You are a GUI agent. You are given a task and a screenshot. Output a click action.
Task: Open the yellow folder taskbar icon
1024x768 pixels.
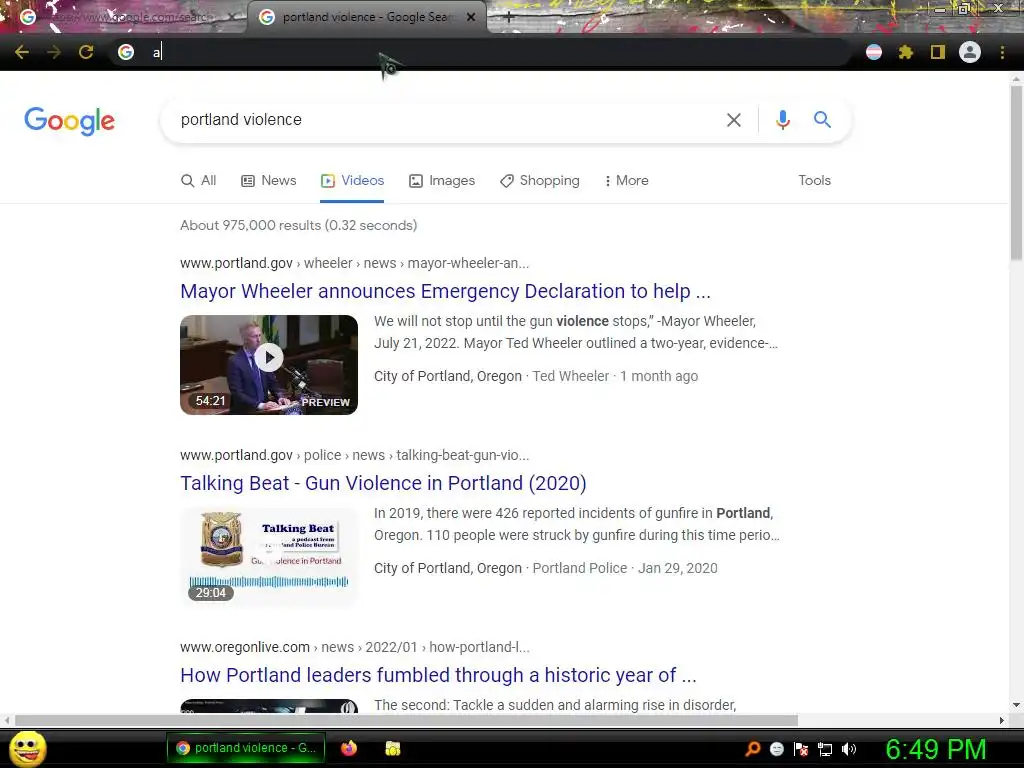tap(392, 748)
